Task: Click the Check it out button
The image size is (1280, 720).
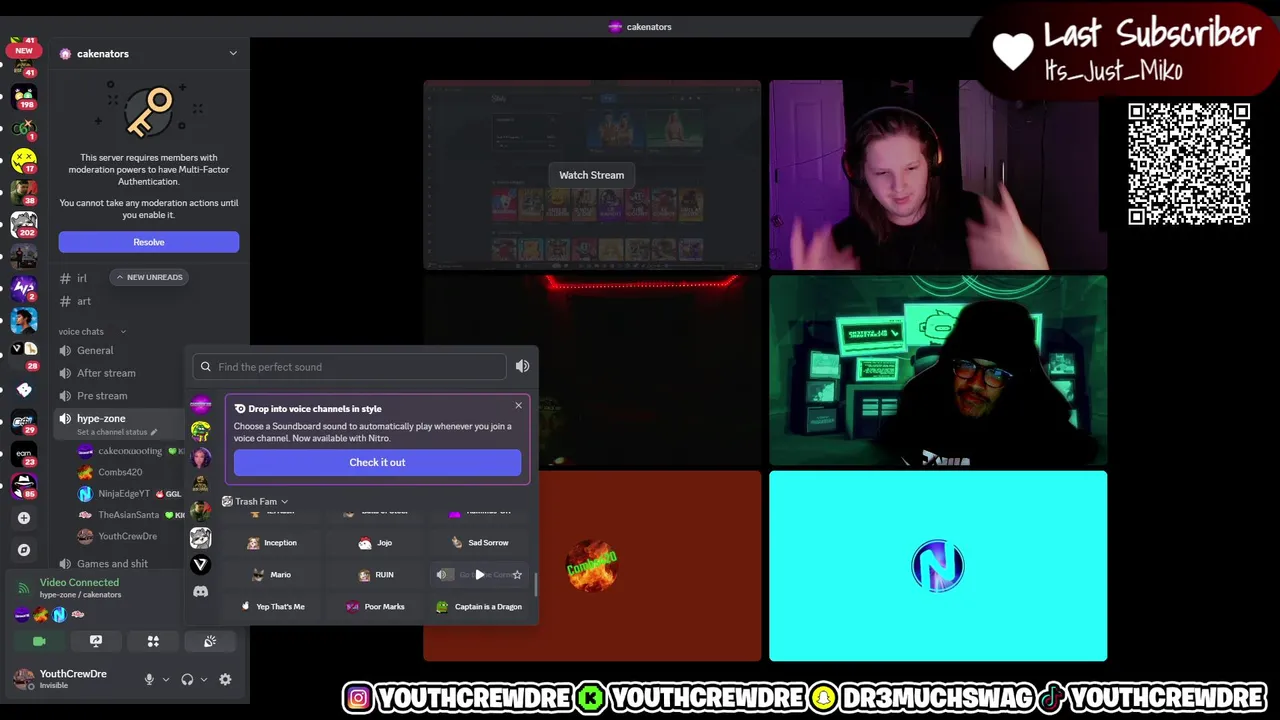Action: (x=377, y=462)
